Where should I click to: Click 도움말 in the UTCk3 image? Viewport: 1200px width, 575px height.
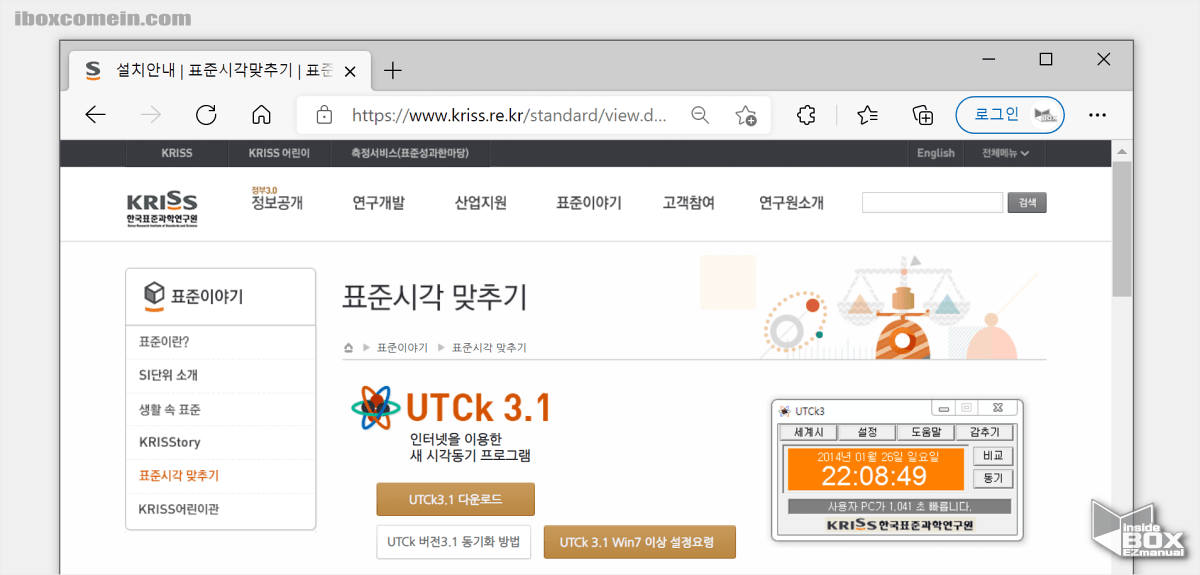(x=926, y=433)
